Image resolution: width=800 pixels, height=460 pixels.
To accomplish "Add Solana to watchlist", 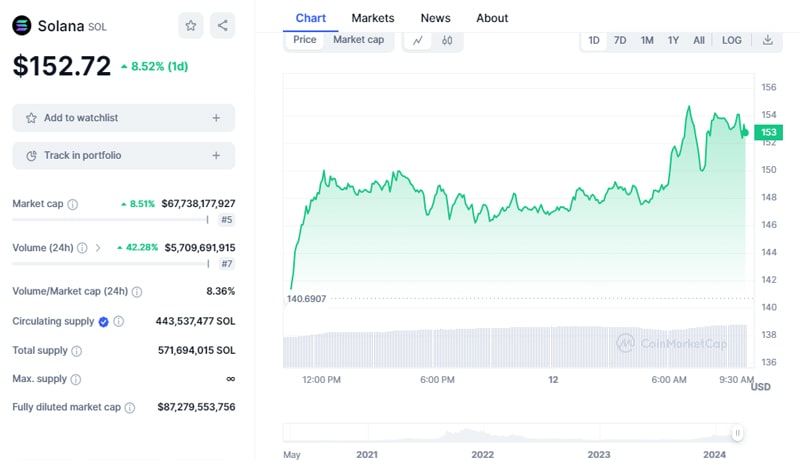I will point(123,118).
